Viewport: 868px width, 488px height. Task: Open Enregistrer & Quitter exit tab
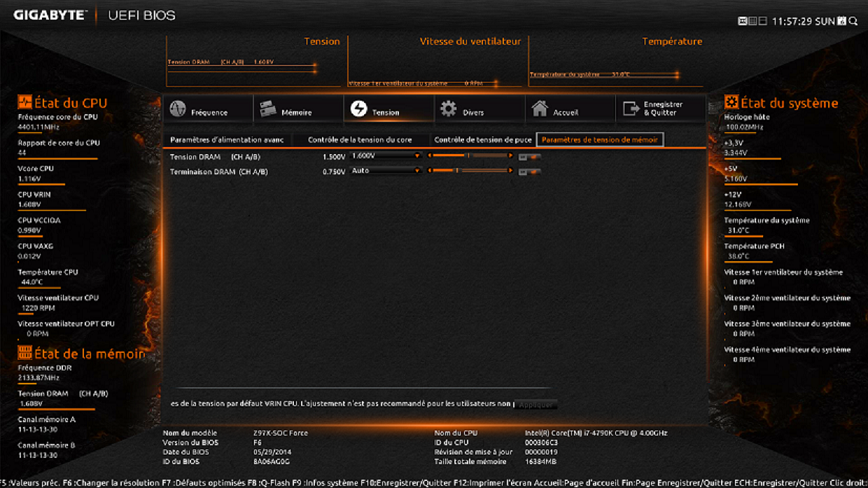pos(660,108)
